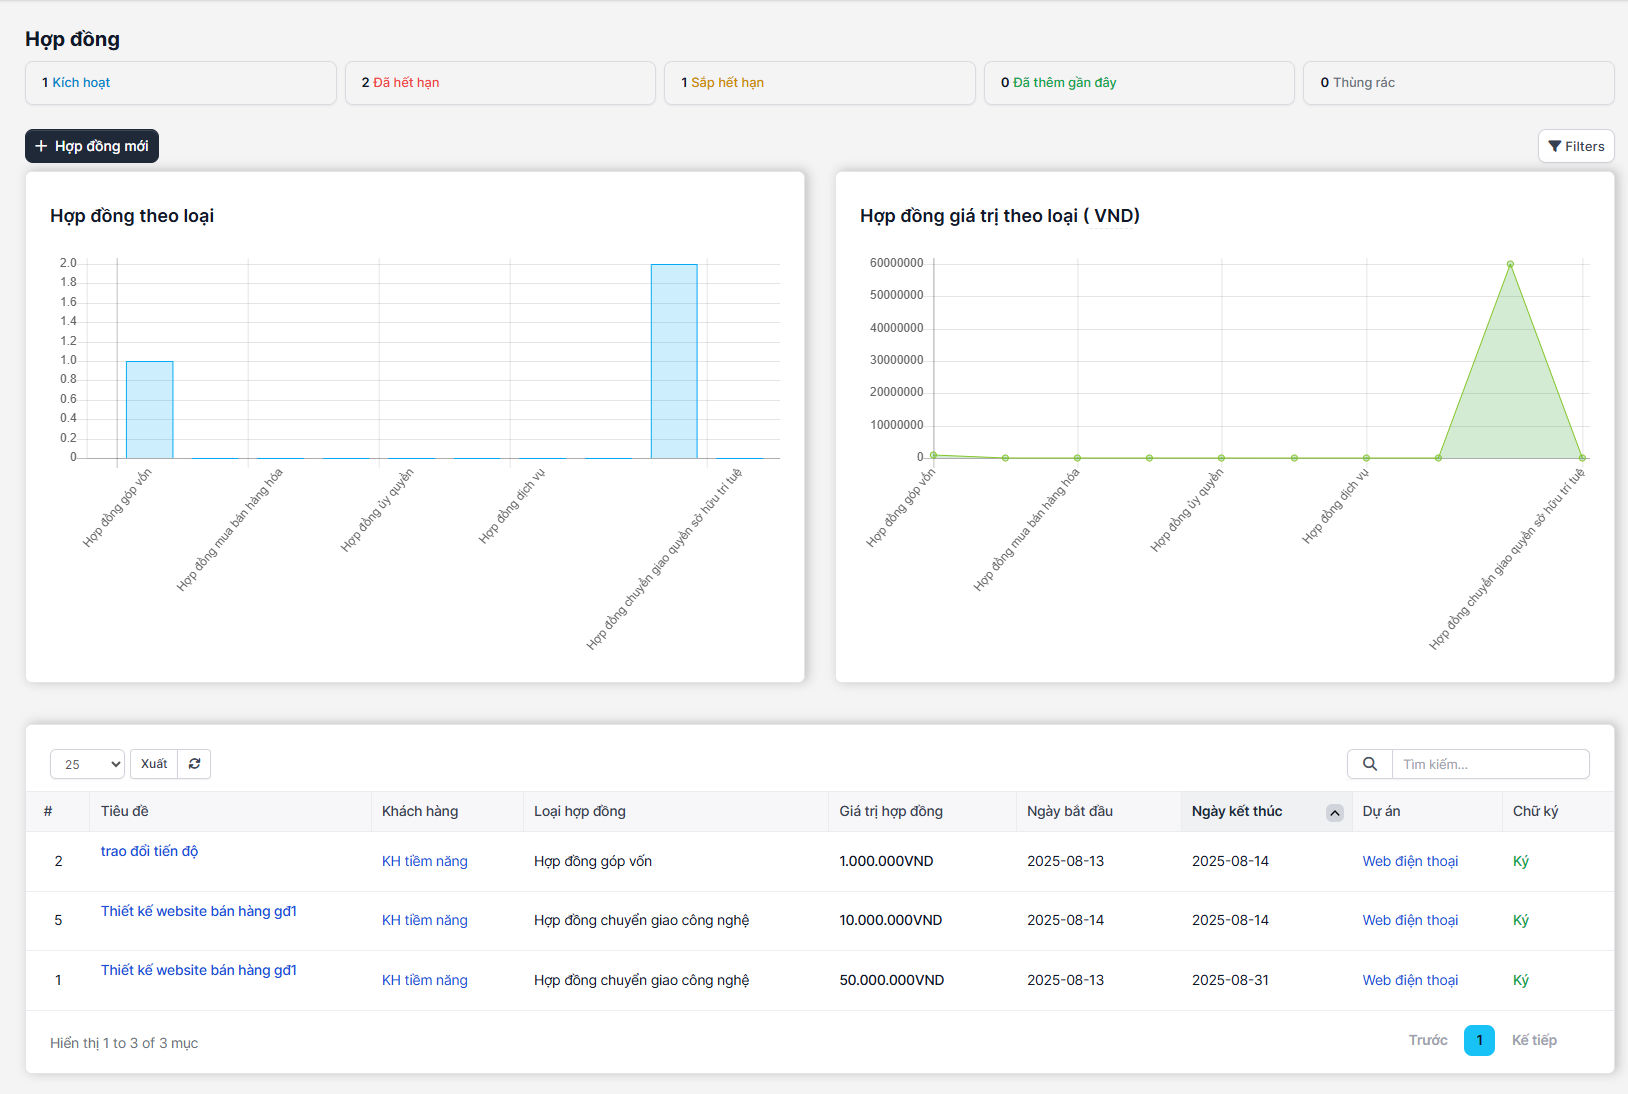
Task: Open KH tiềm năng customer in first row
Action: [424, 861]
